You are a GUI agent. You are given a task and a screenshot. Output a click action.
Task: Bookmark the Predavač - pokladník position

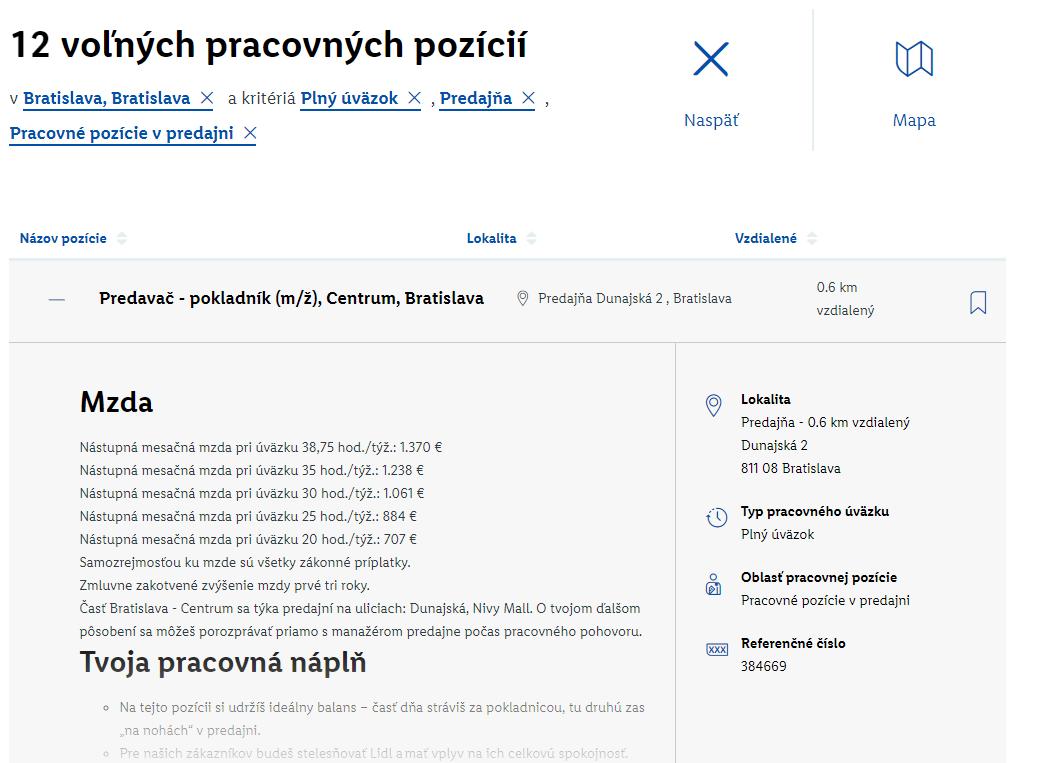click(x=977, y=302)
